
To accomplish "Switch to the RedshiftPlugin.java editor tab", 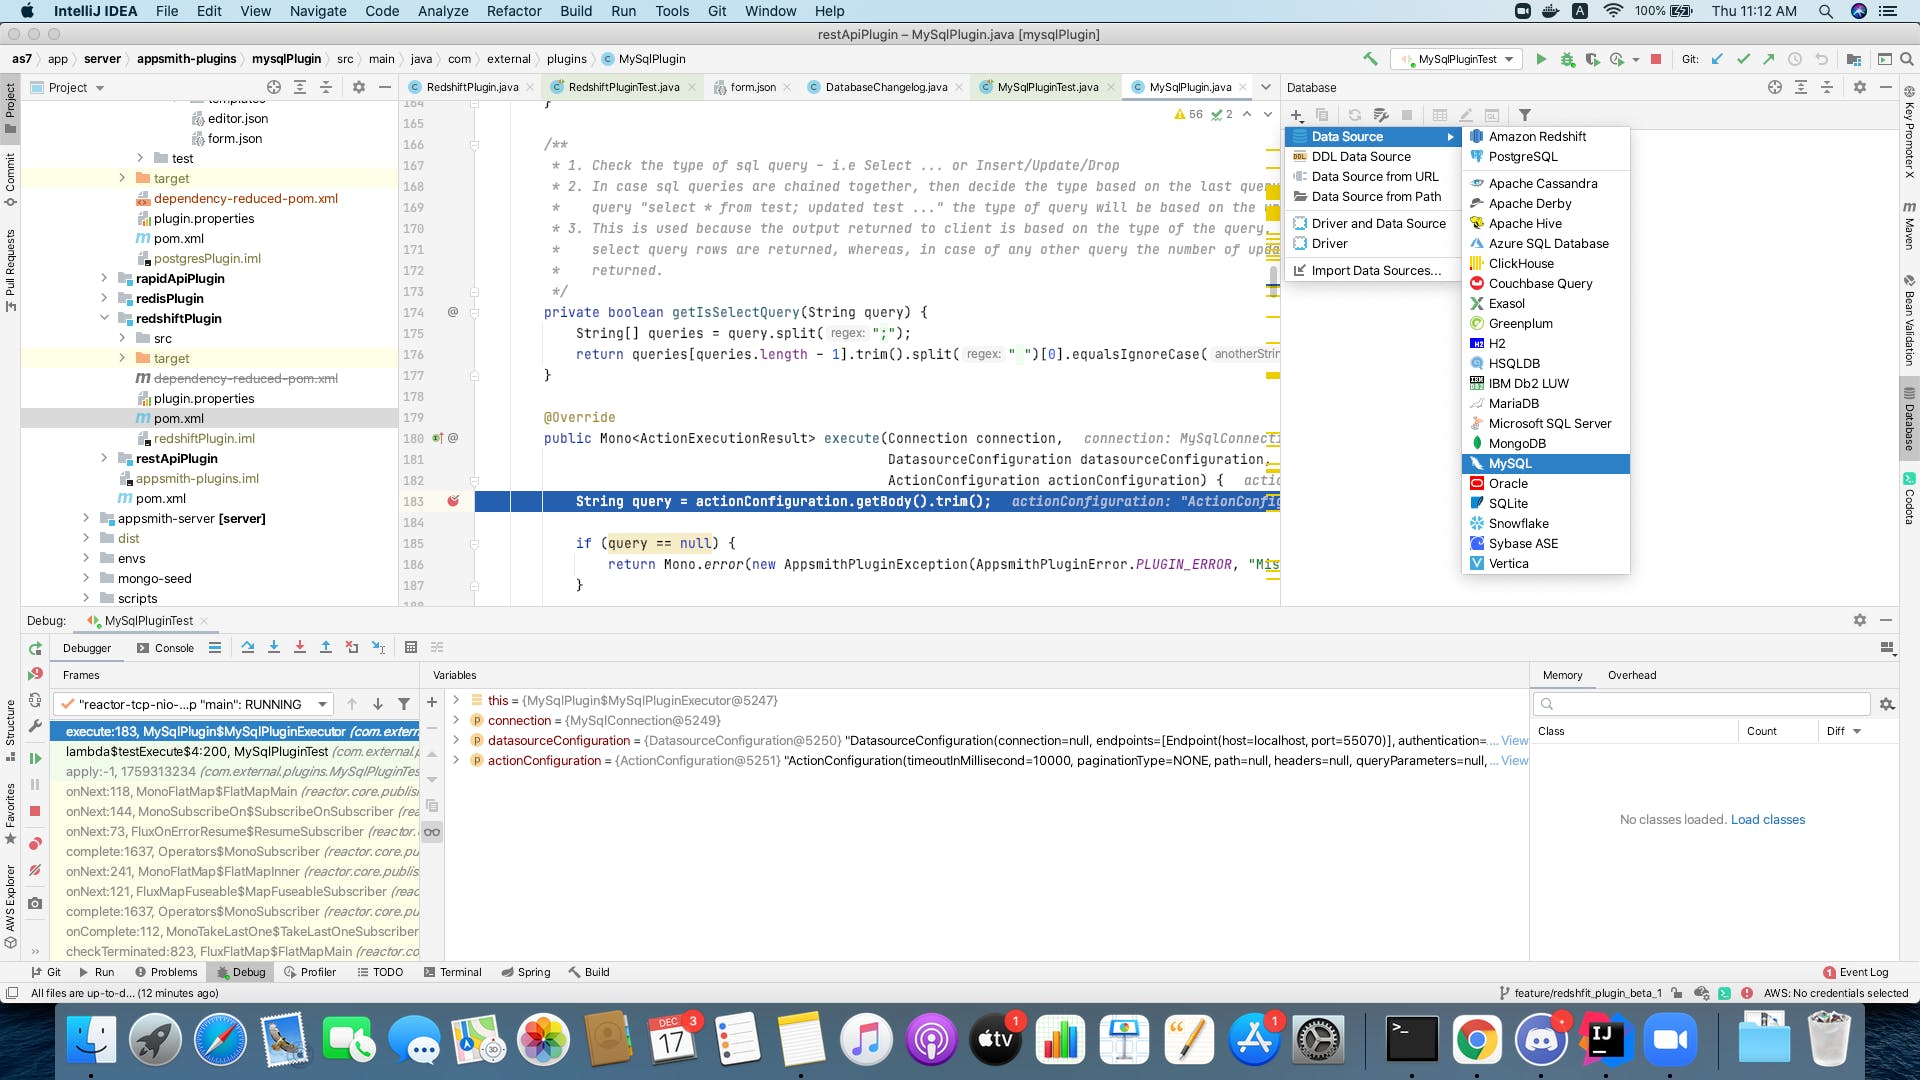I will coord(472,88).
